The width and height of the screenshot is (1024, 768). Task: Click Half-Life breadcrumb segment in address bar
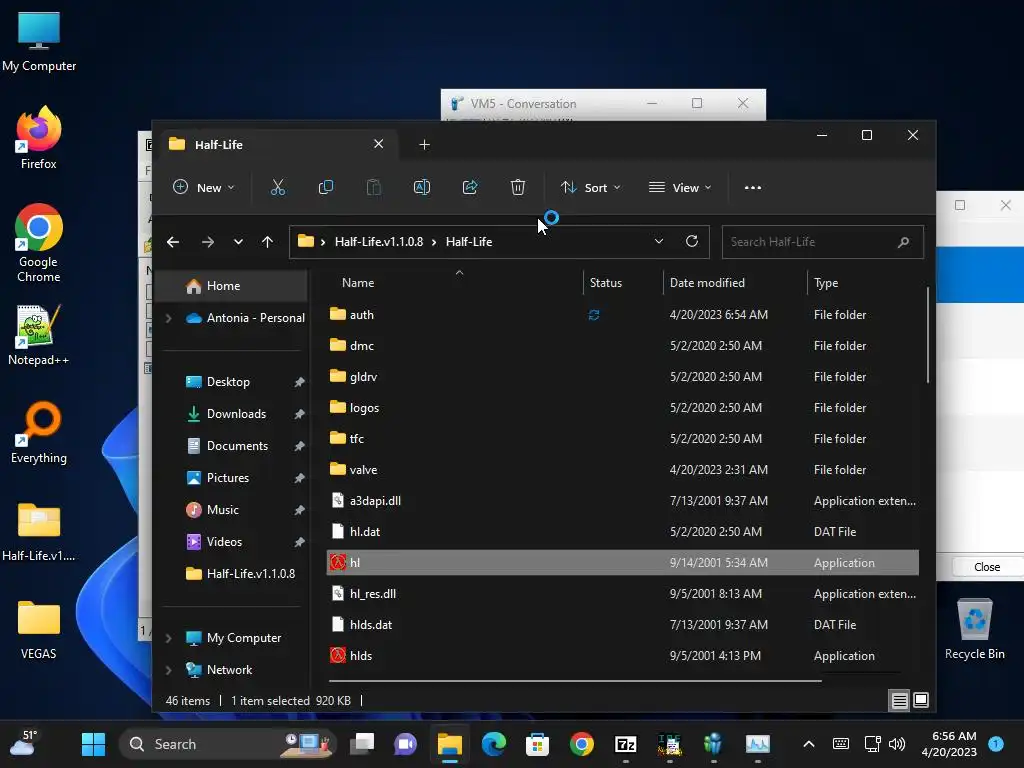[469, 242]
